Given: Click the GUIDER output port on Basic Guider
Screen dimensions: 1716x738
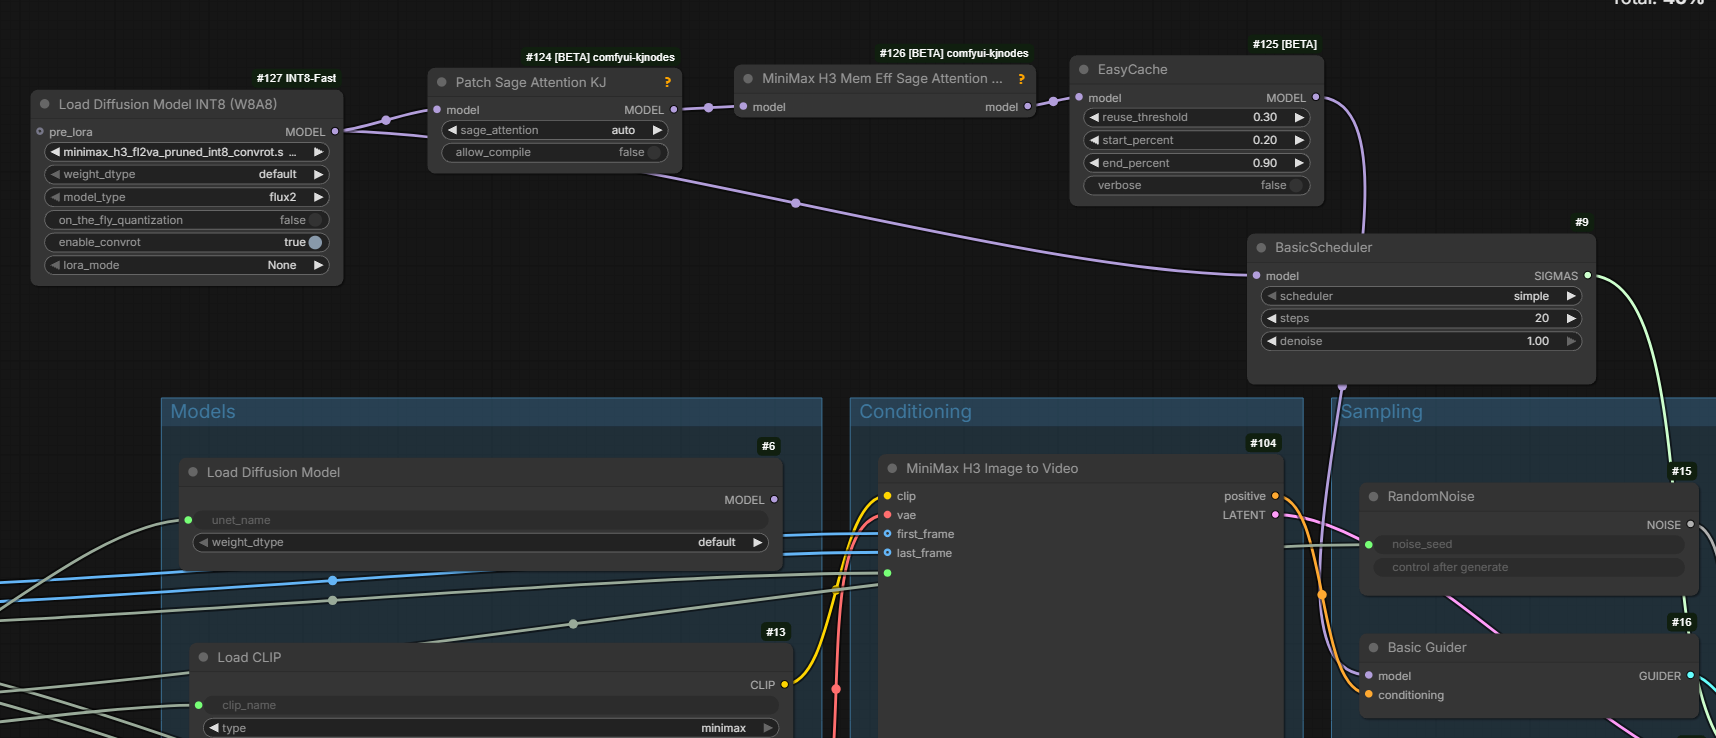Looking at the screenshot, I should (x=1690, y=676).
